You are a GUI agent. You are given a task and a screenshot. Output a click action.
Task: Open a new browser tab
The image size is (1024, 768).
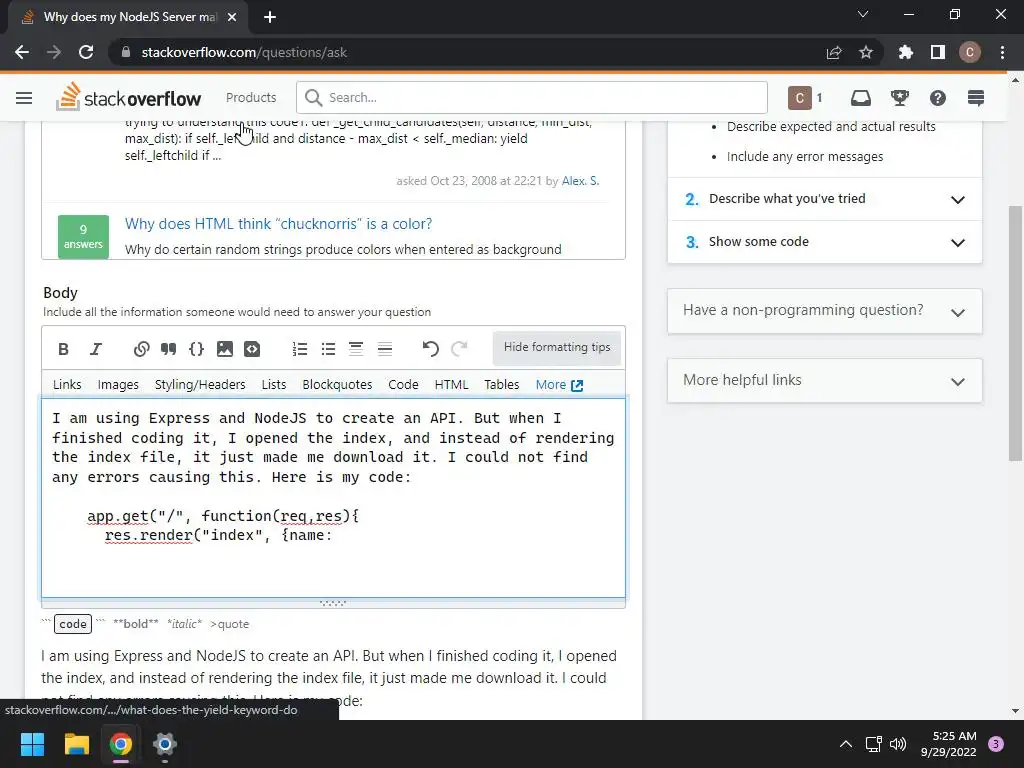click(270, 17)
